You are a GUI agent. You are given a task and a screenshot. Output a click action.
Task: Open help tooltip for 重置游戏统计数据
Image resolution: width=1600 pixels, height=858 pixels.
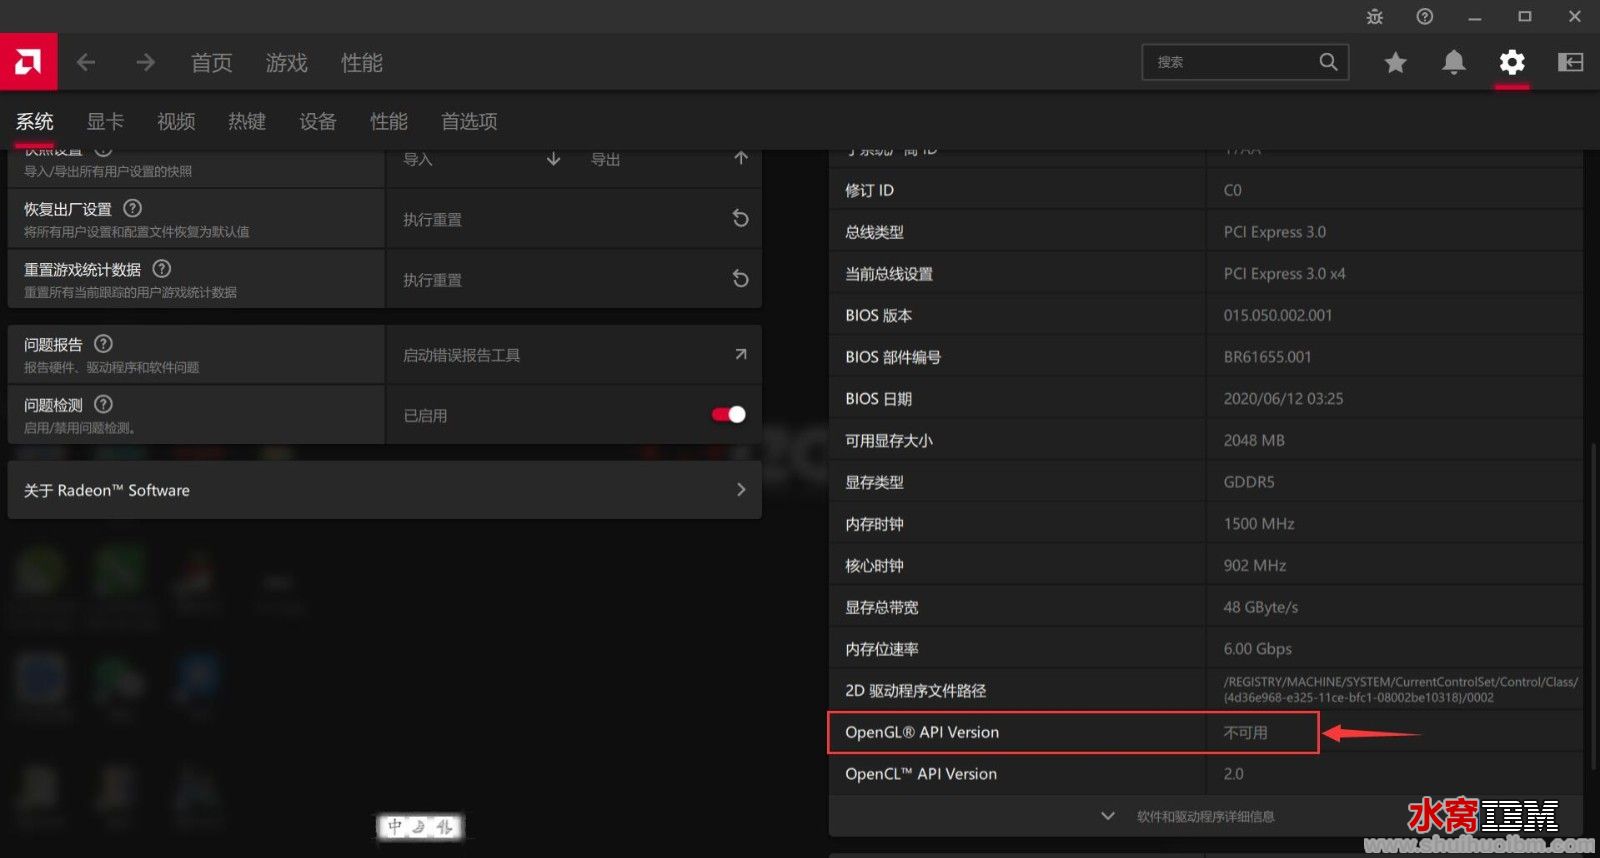[162, 269]
